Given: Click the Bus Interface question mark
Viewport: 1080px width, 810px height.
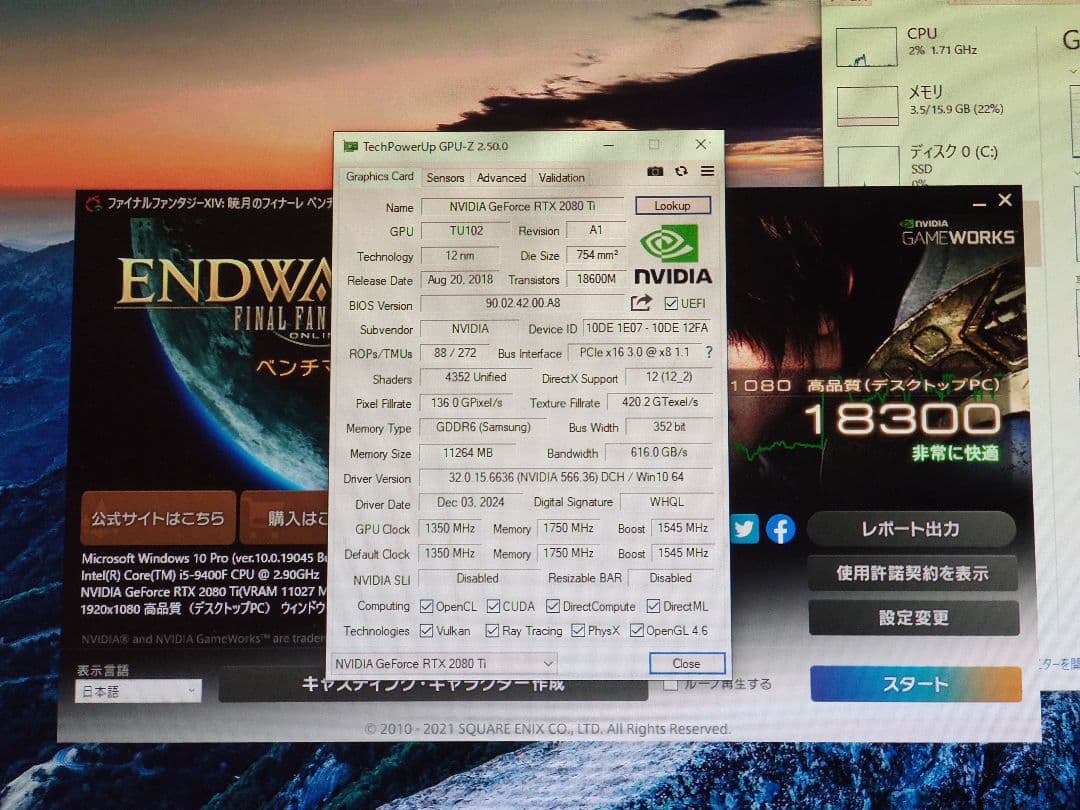Looking at the screenshot, I should tap(709, 352).
